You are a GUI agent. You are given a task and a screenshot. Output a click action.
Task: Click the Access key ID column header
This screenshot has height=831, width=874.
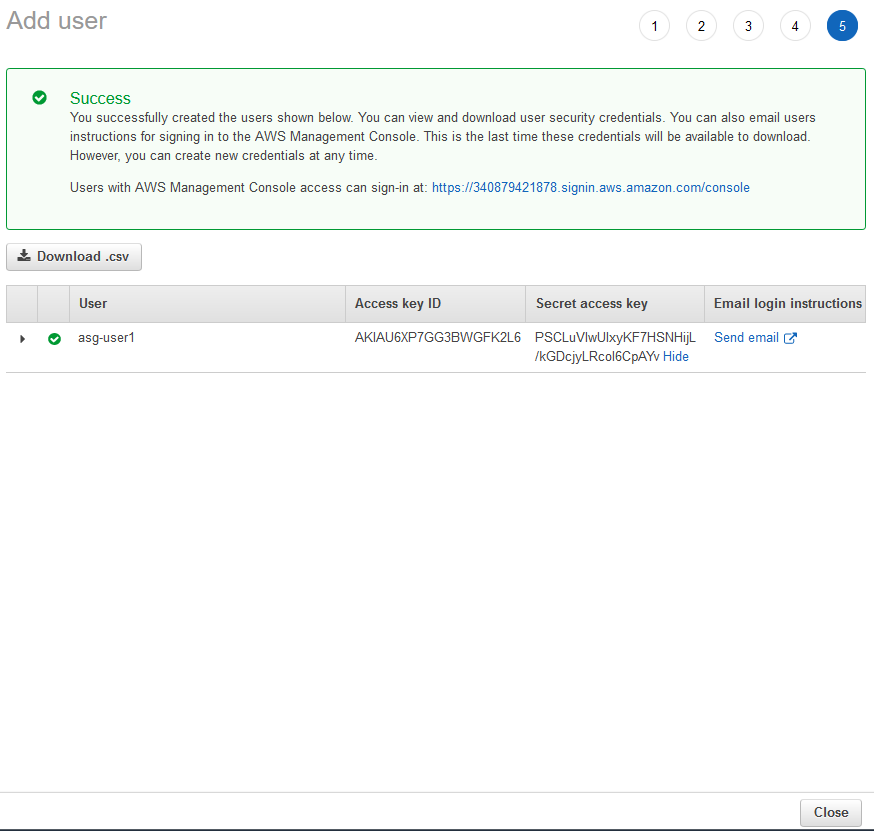pos(397,304)
